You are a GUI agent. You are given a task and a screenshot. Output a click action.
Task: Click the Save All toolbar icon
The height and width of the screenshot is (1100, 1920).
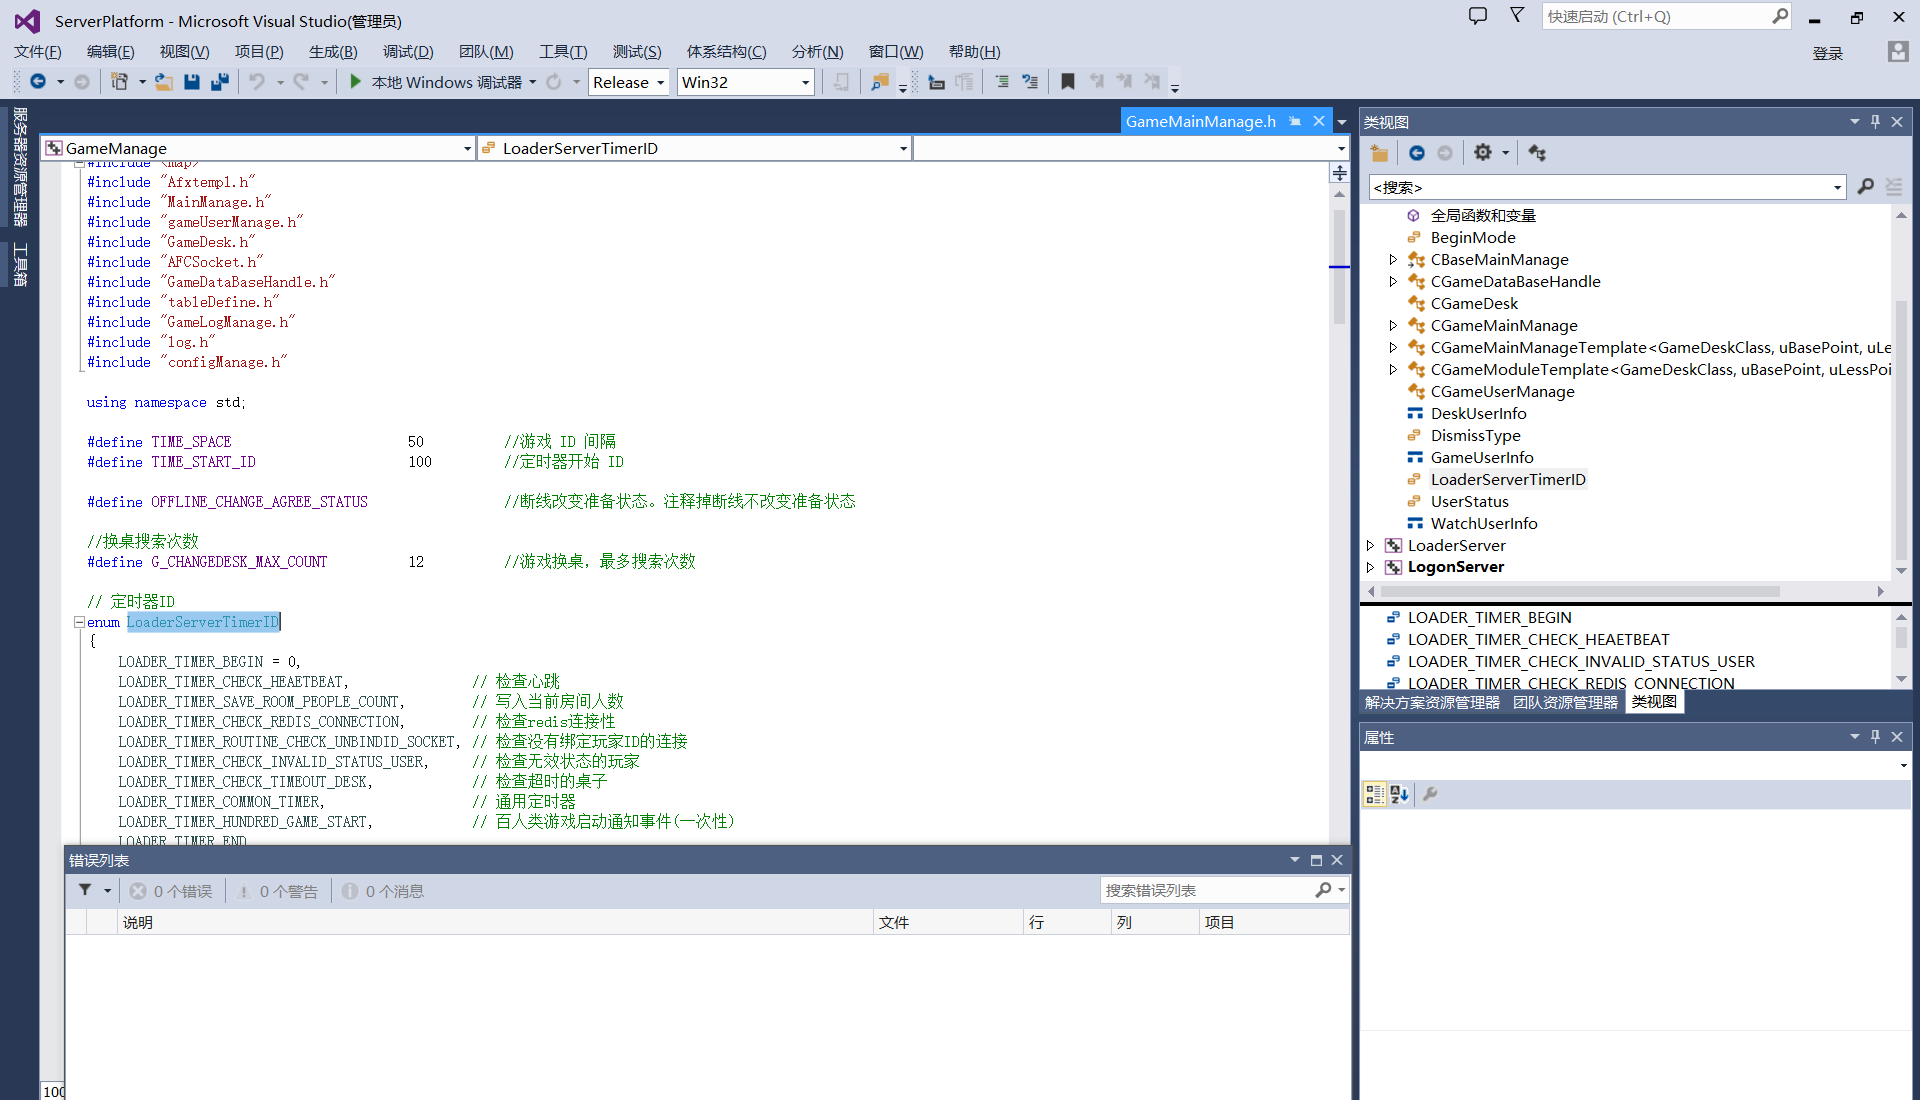click(x=220, y=82)
